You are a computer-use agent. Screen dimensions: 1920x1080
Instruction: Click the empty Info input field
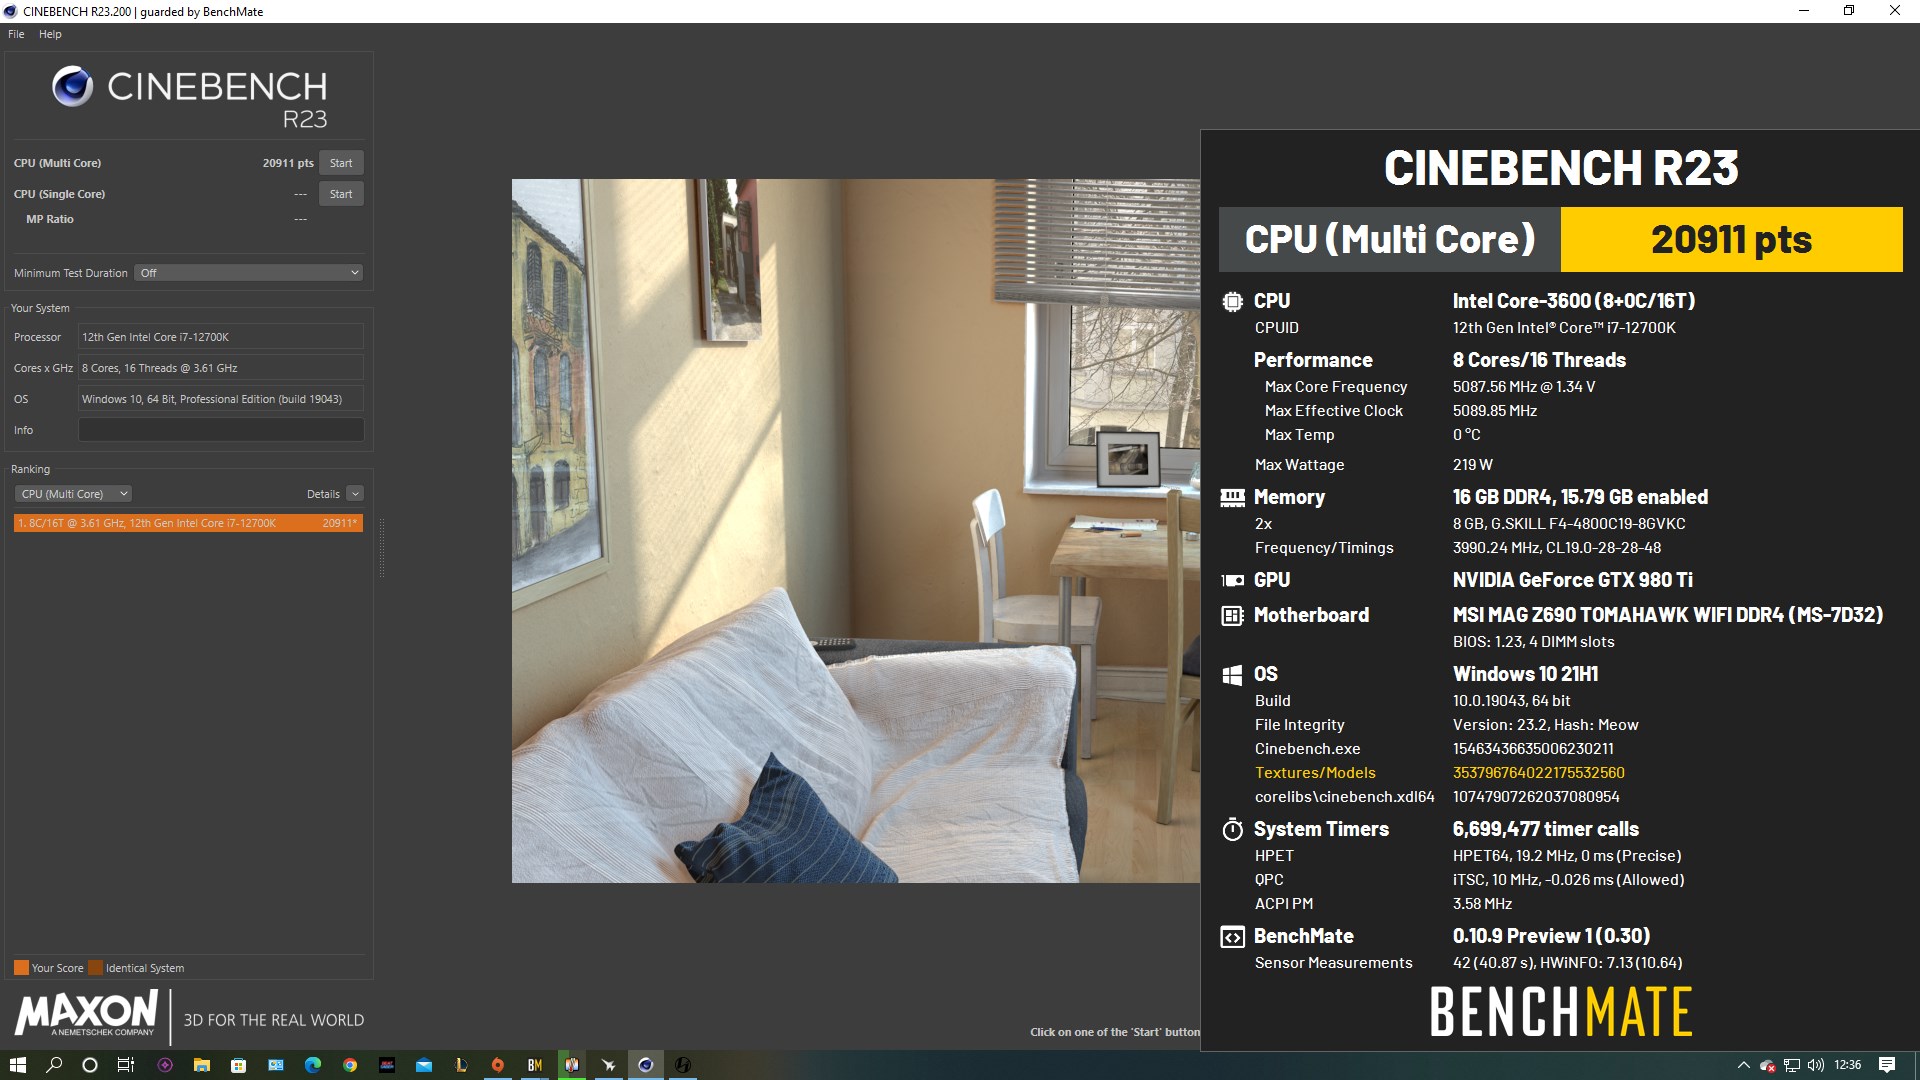click(x=221, y=430)
